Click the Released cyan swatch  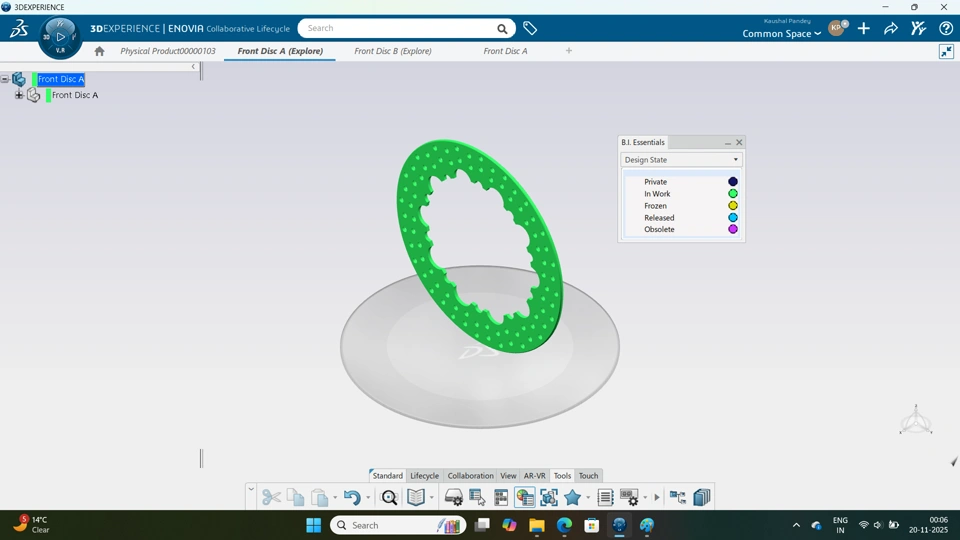(733, 217)
